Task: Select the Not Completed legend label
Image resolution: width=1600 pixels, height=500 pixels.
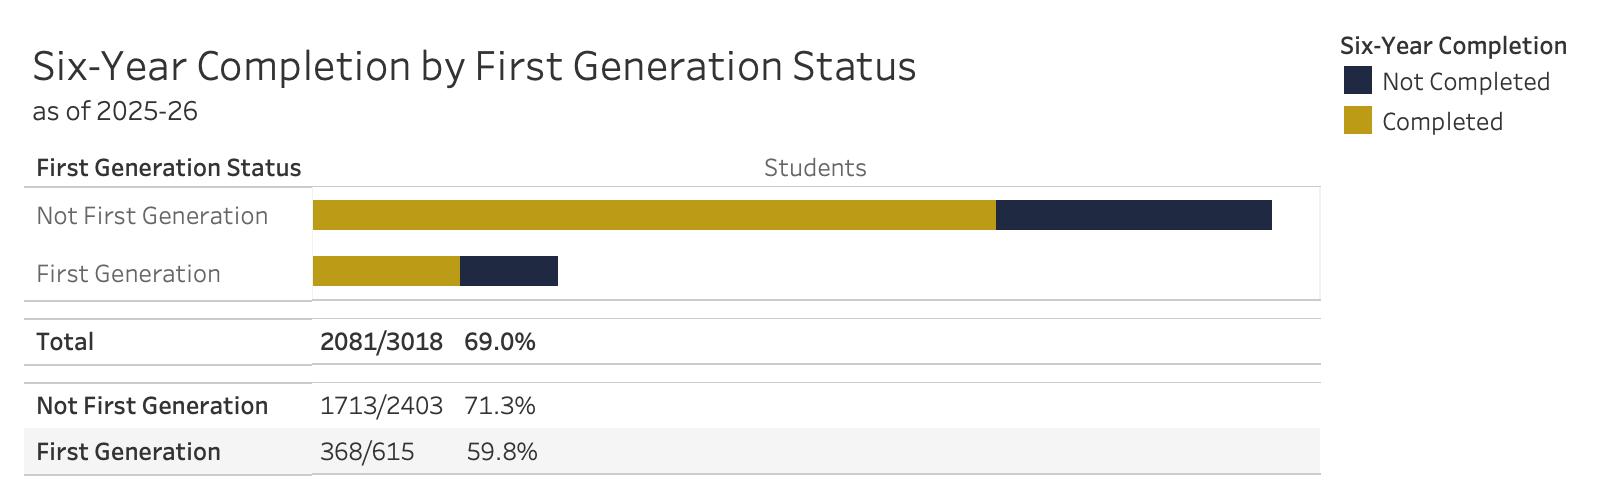Action: click(1465, 82)
